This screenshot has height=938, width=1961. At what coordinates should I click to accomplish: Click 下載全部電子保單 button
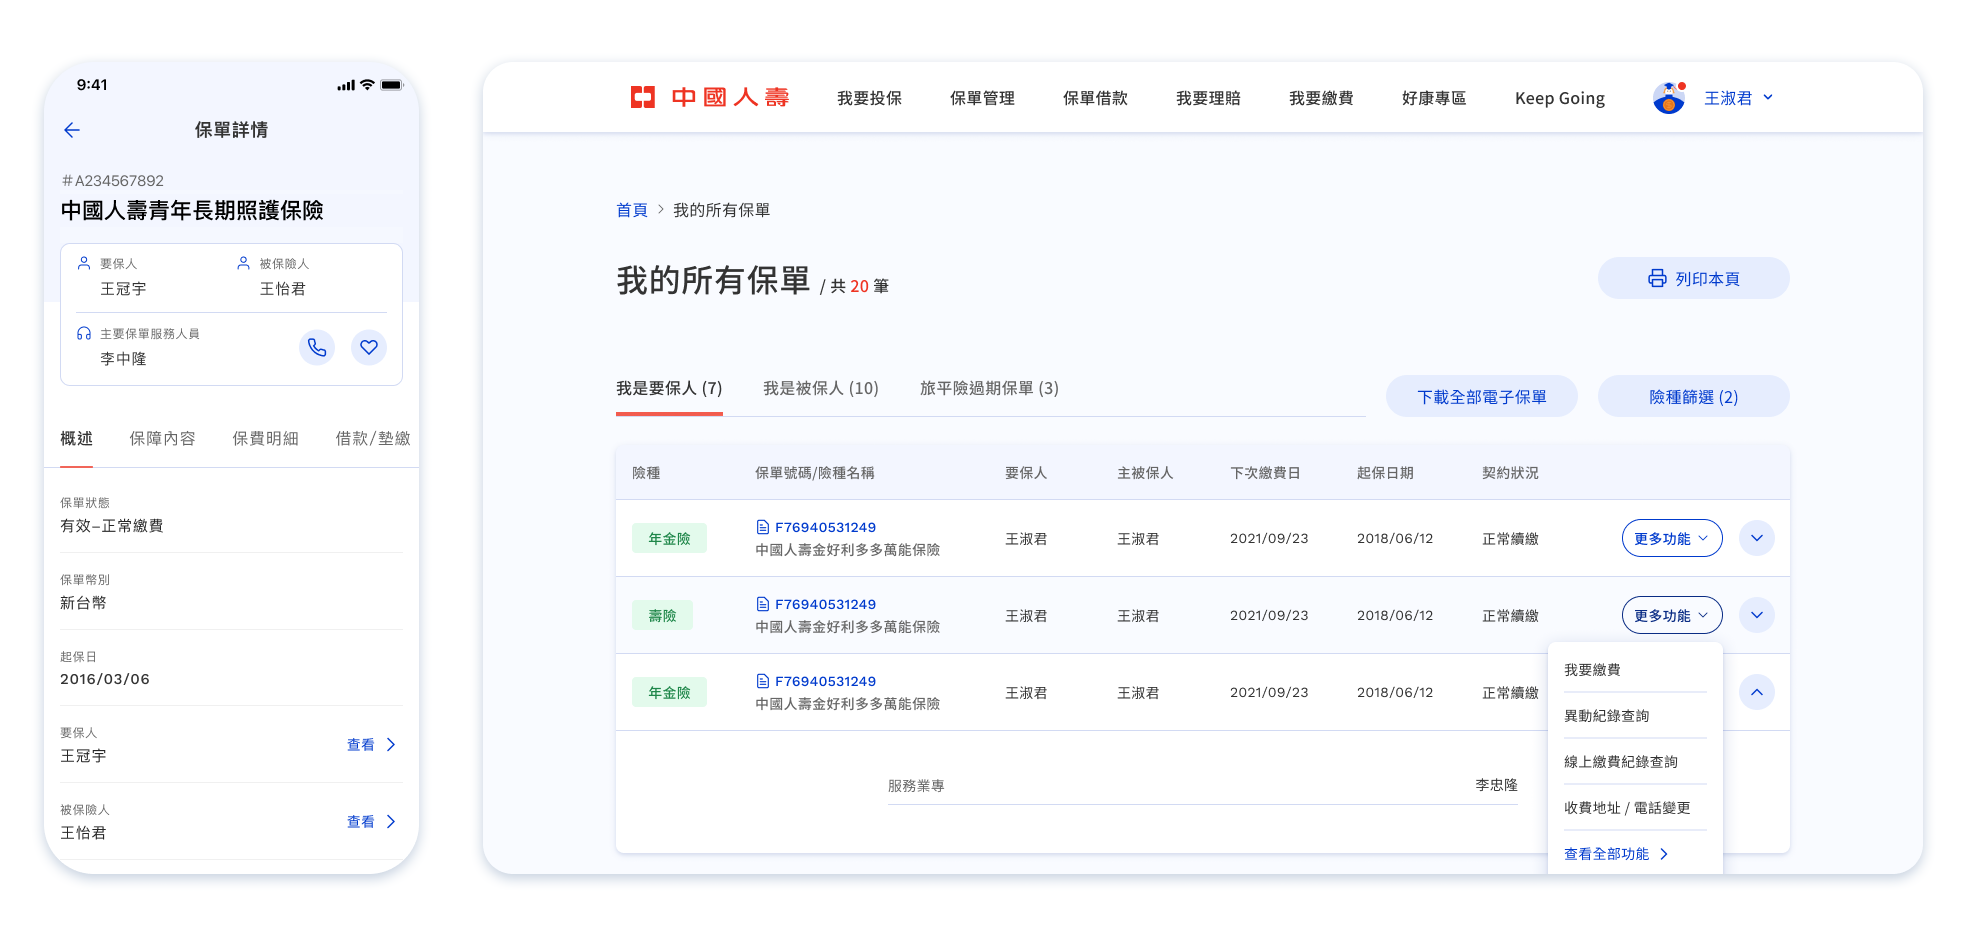tap(1482, 396)
